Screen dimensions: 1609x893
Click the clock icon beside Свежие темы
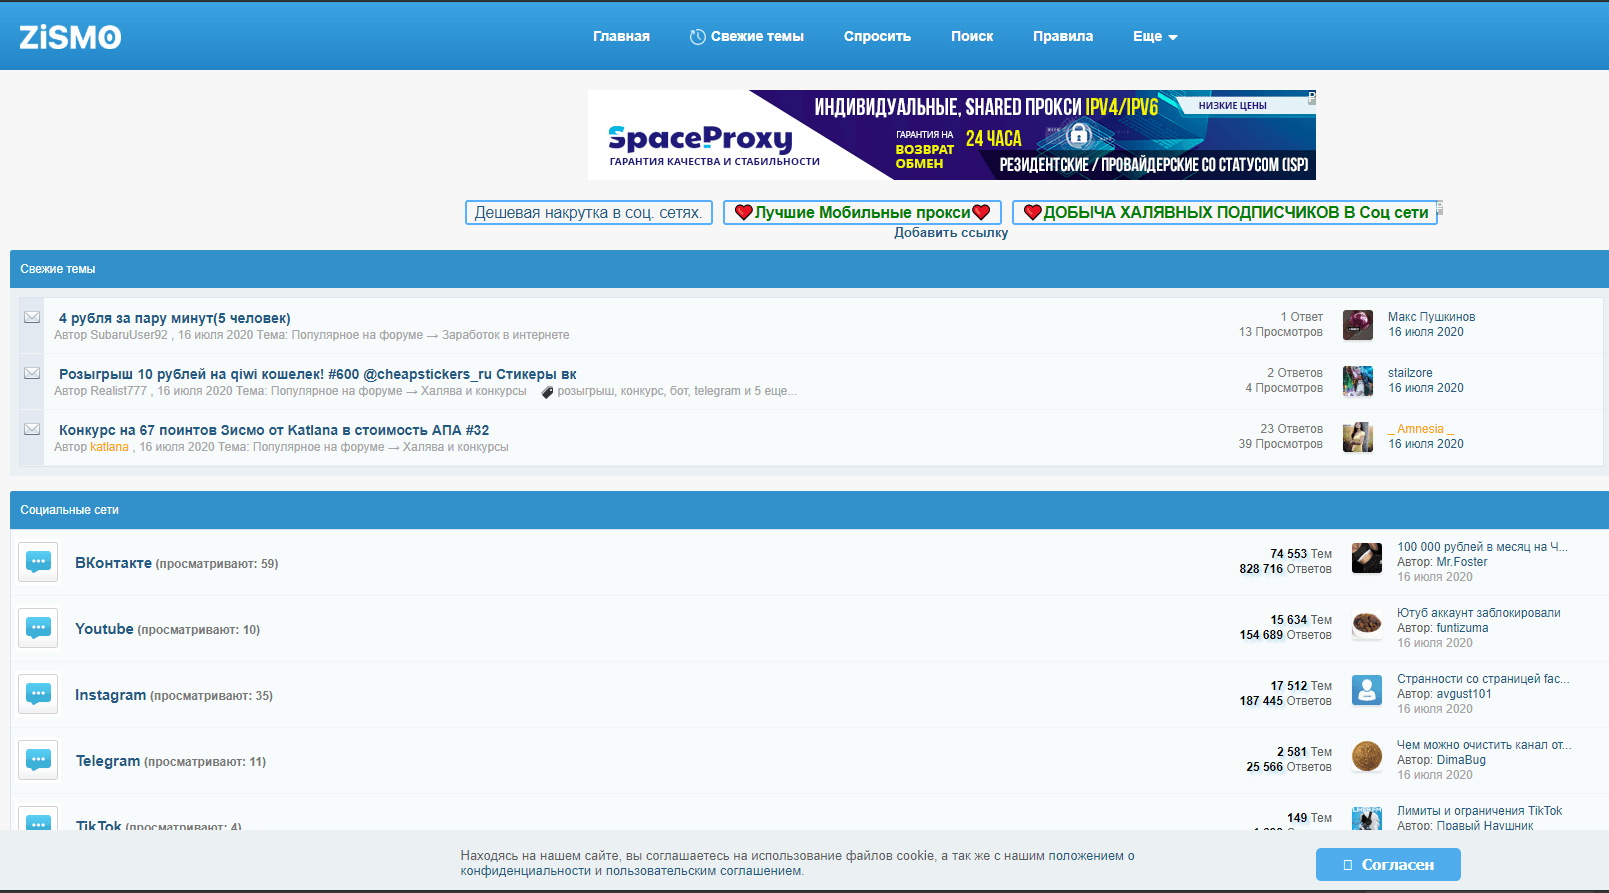698,37
